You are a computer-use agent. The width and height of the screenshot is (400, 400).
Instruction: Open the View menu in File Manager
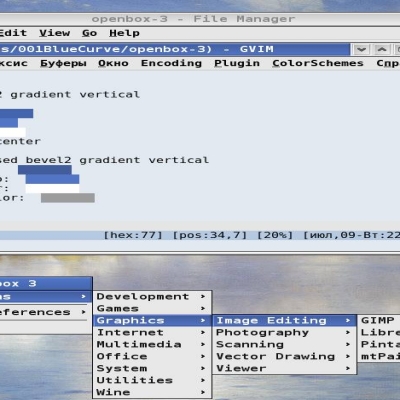tap(55, 33)
